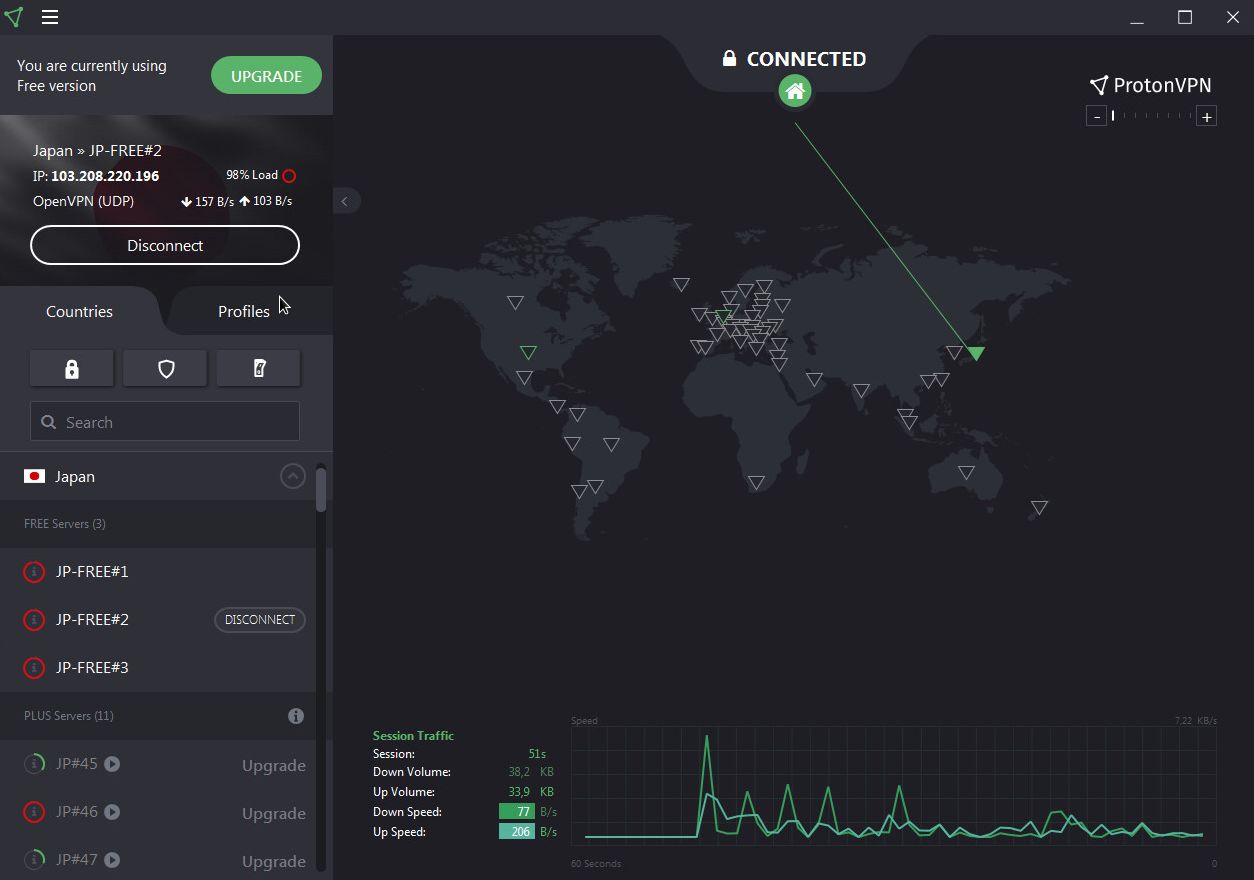Click the New Zealand server marker
The height and width of the screenshot is (880, 1254).
pos(1039,507)
